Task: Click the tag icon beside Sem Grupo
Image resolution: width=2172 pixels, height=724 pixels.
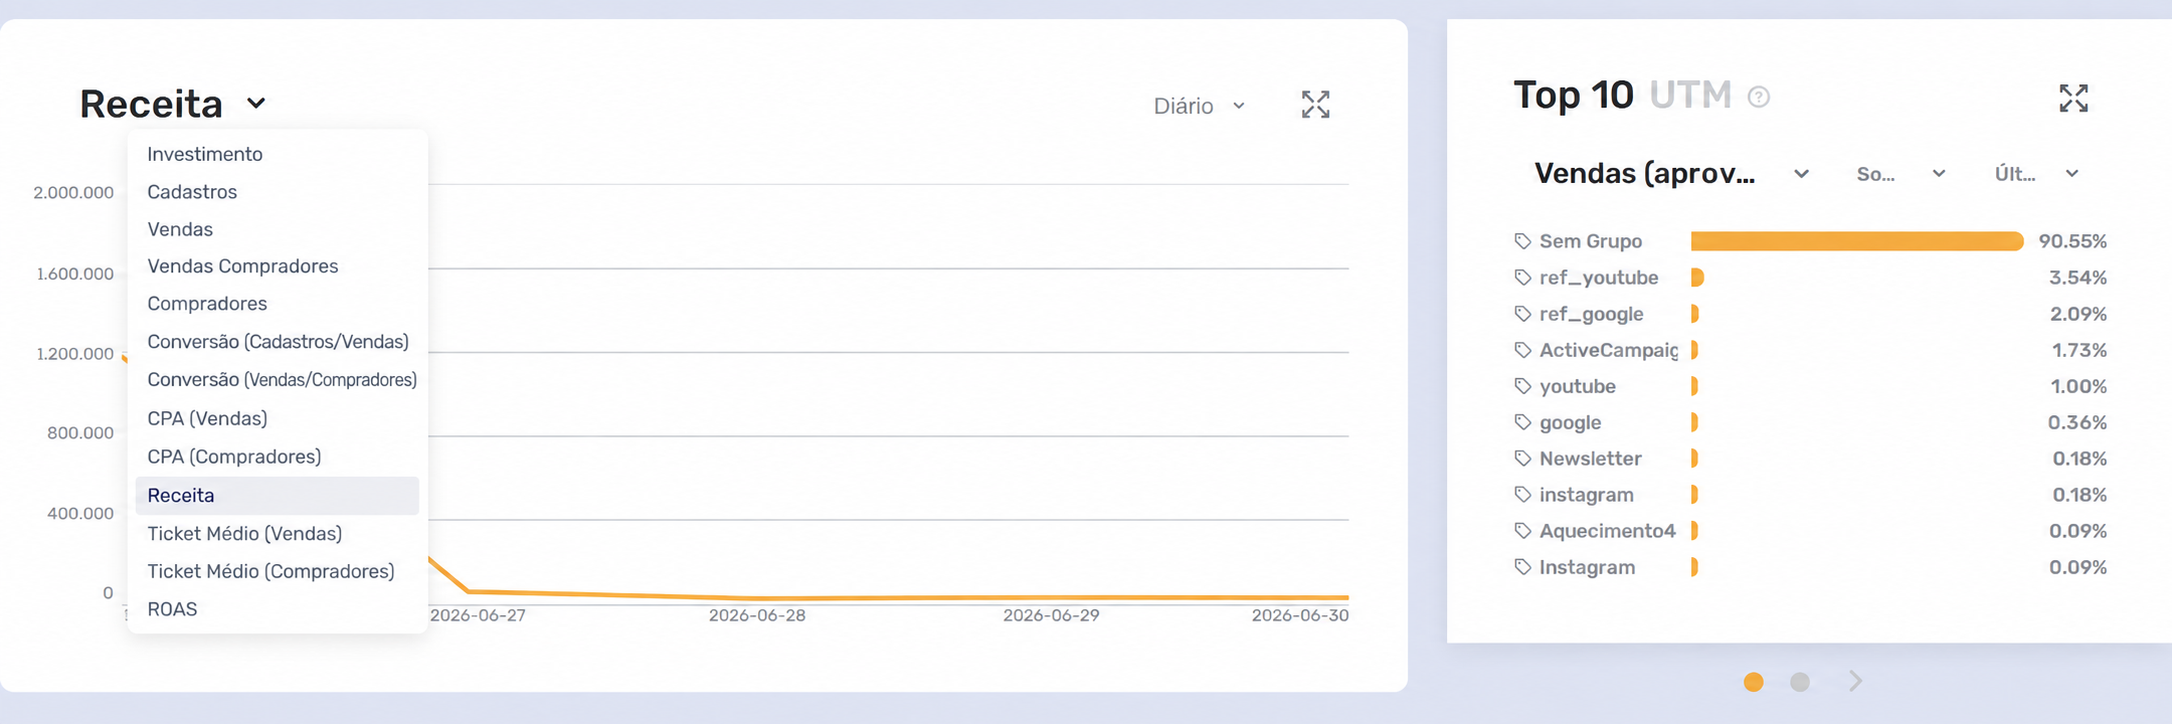Action: coord(1522,241)
